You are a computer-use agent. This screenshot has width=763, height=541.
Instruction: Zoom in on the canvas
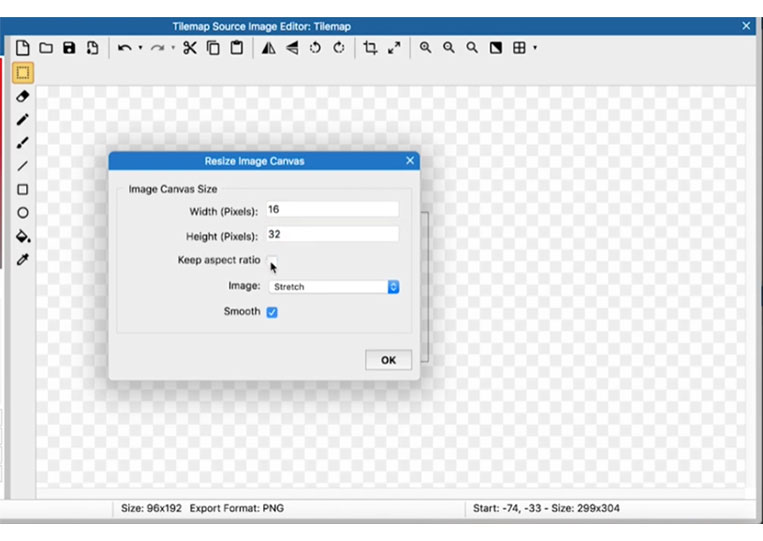[x=425, y=48]
